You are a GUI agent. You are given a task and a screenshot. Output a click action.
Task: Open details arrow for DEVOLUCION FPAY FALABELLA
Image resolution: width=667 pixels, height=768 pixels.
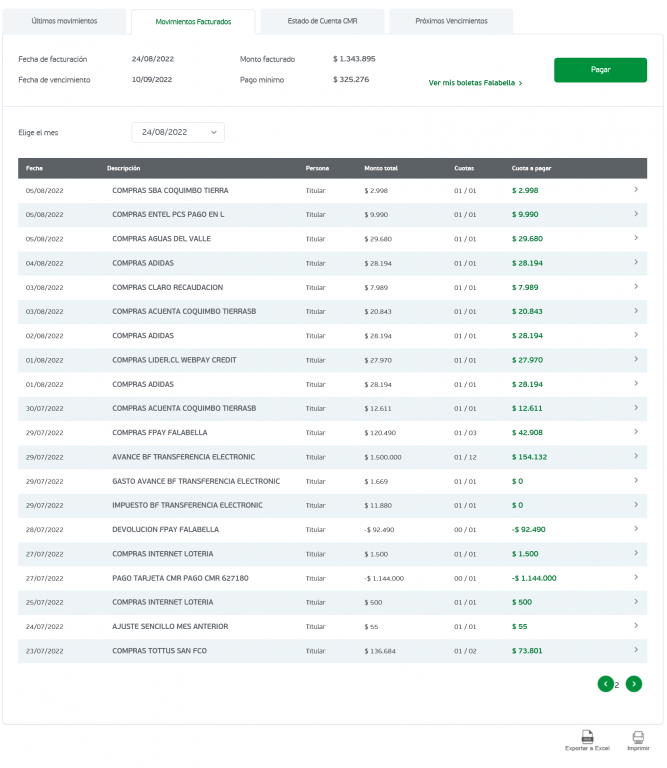click(x=635, y=529)
